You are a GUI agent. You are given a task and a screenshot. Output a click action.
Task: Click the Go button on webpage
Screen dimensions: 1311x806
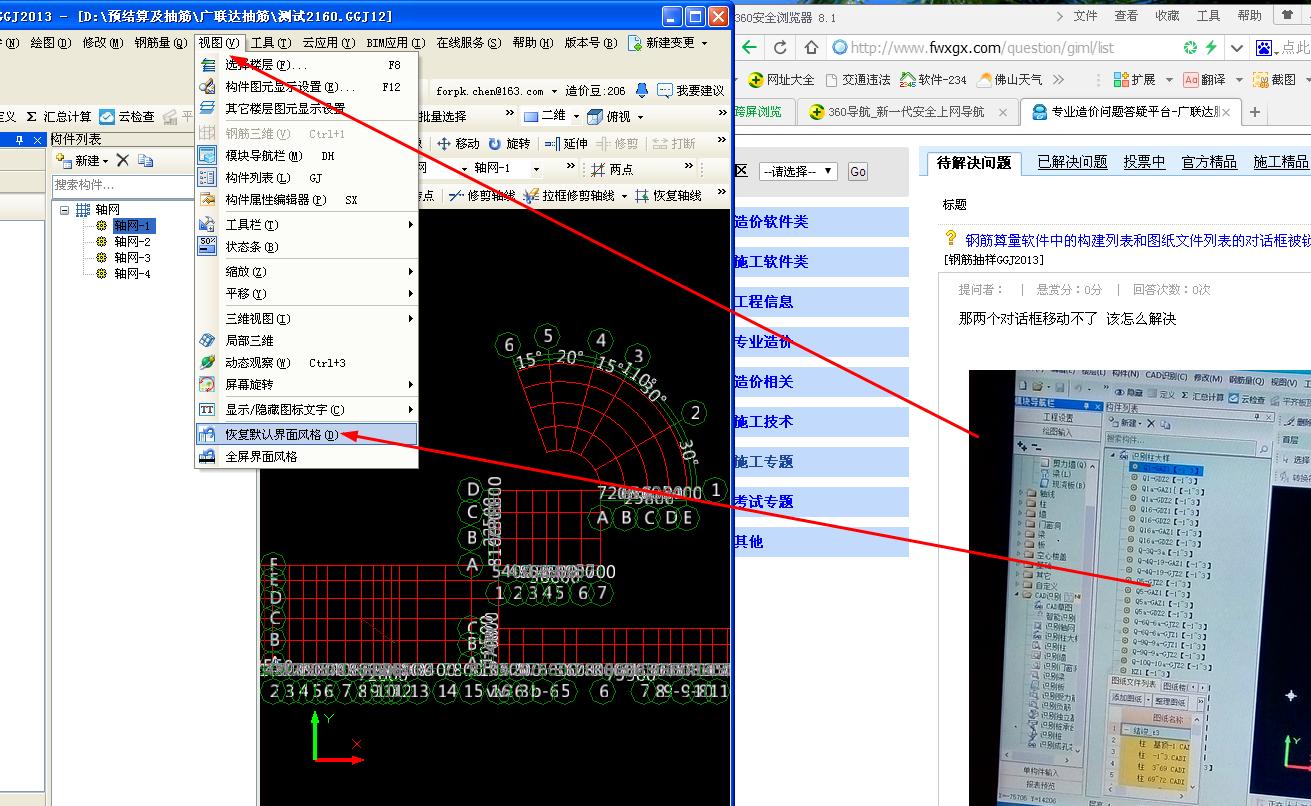coord(858,171)
